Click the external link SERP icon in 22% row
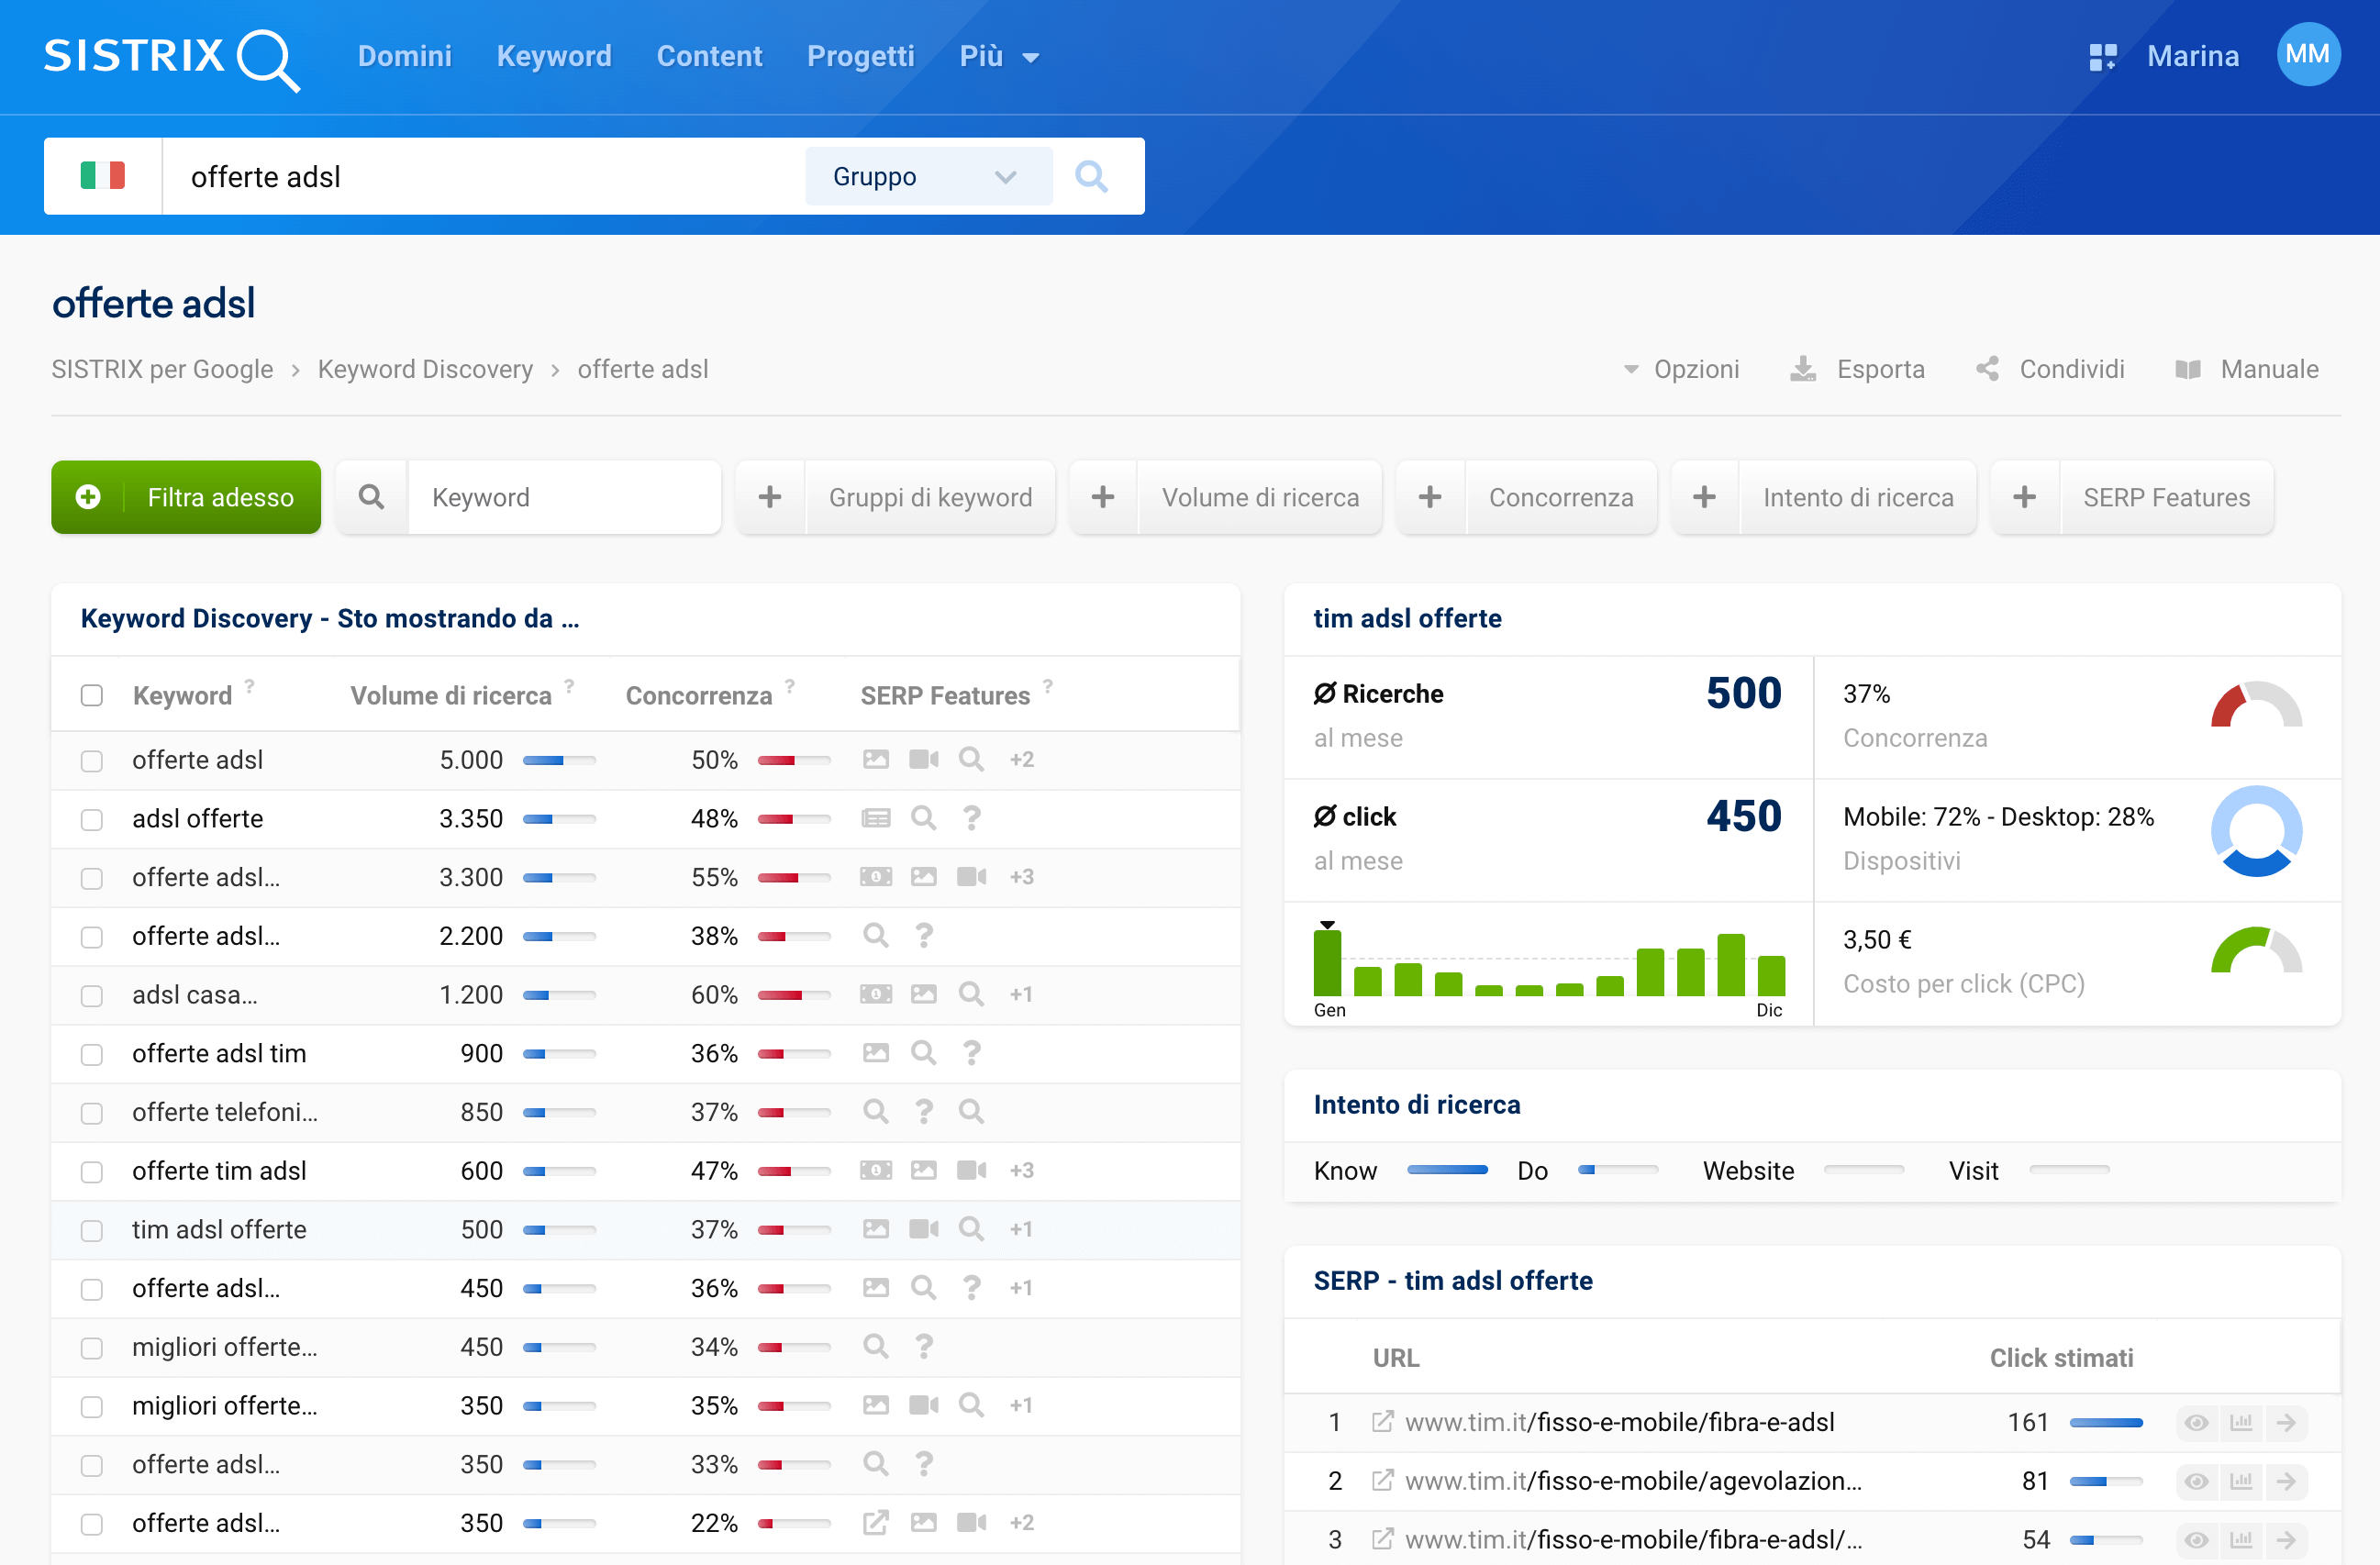This screenshot has width=2380, height=1565. pos(875,1523)
